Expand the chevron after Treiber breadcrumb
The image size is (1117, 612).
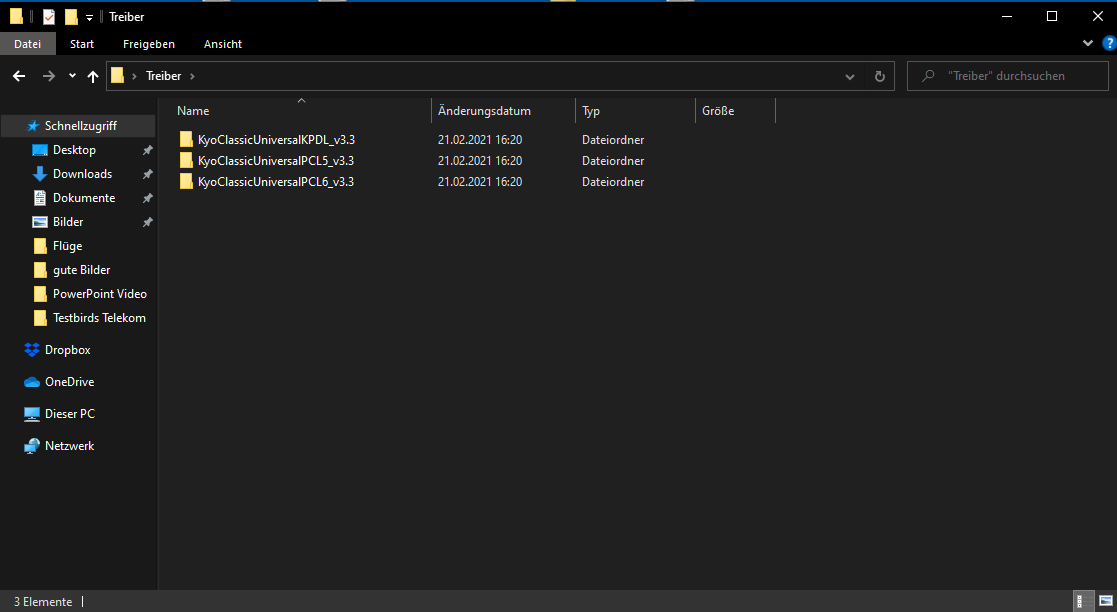pos(192,76)
